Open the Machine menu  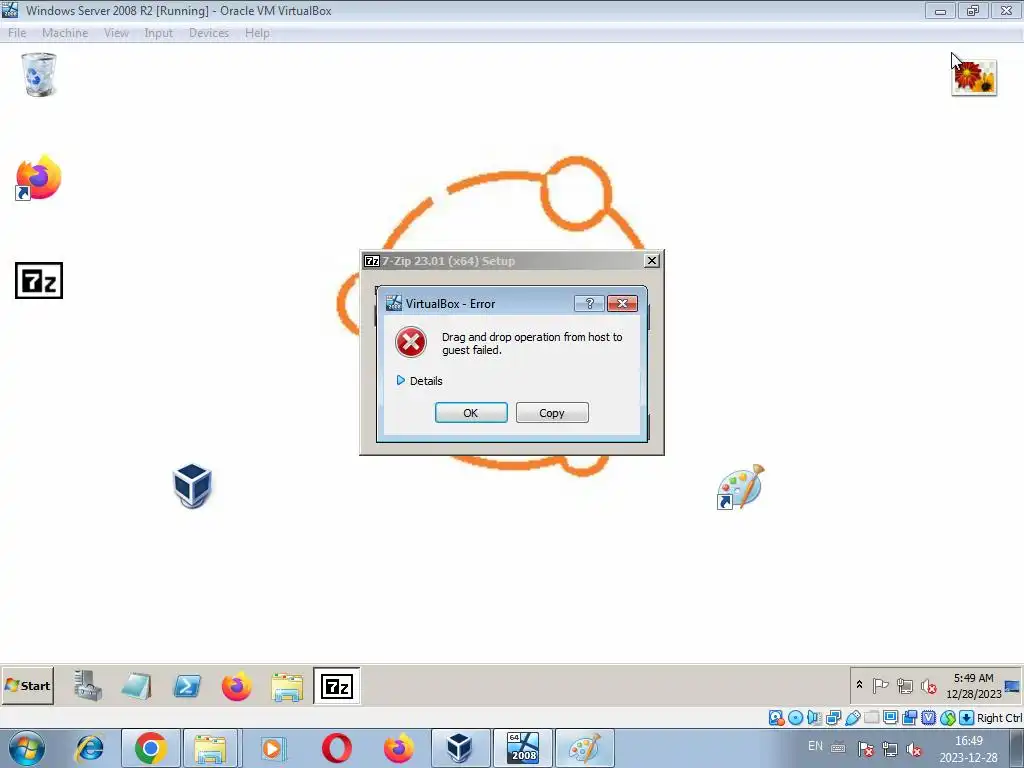(x=65, y=33)
